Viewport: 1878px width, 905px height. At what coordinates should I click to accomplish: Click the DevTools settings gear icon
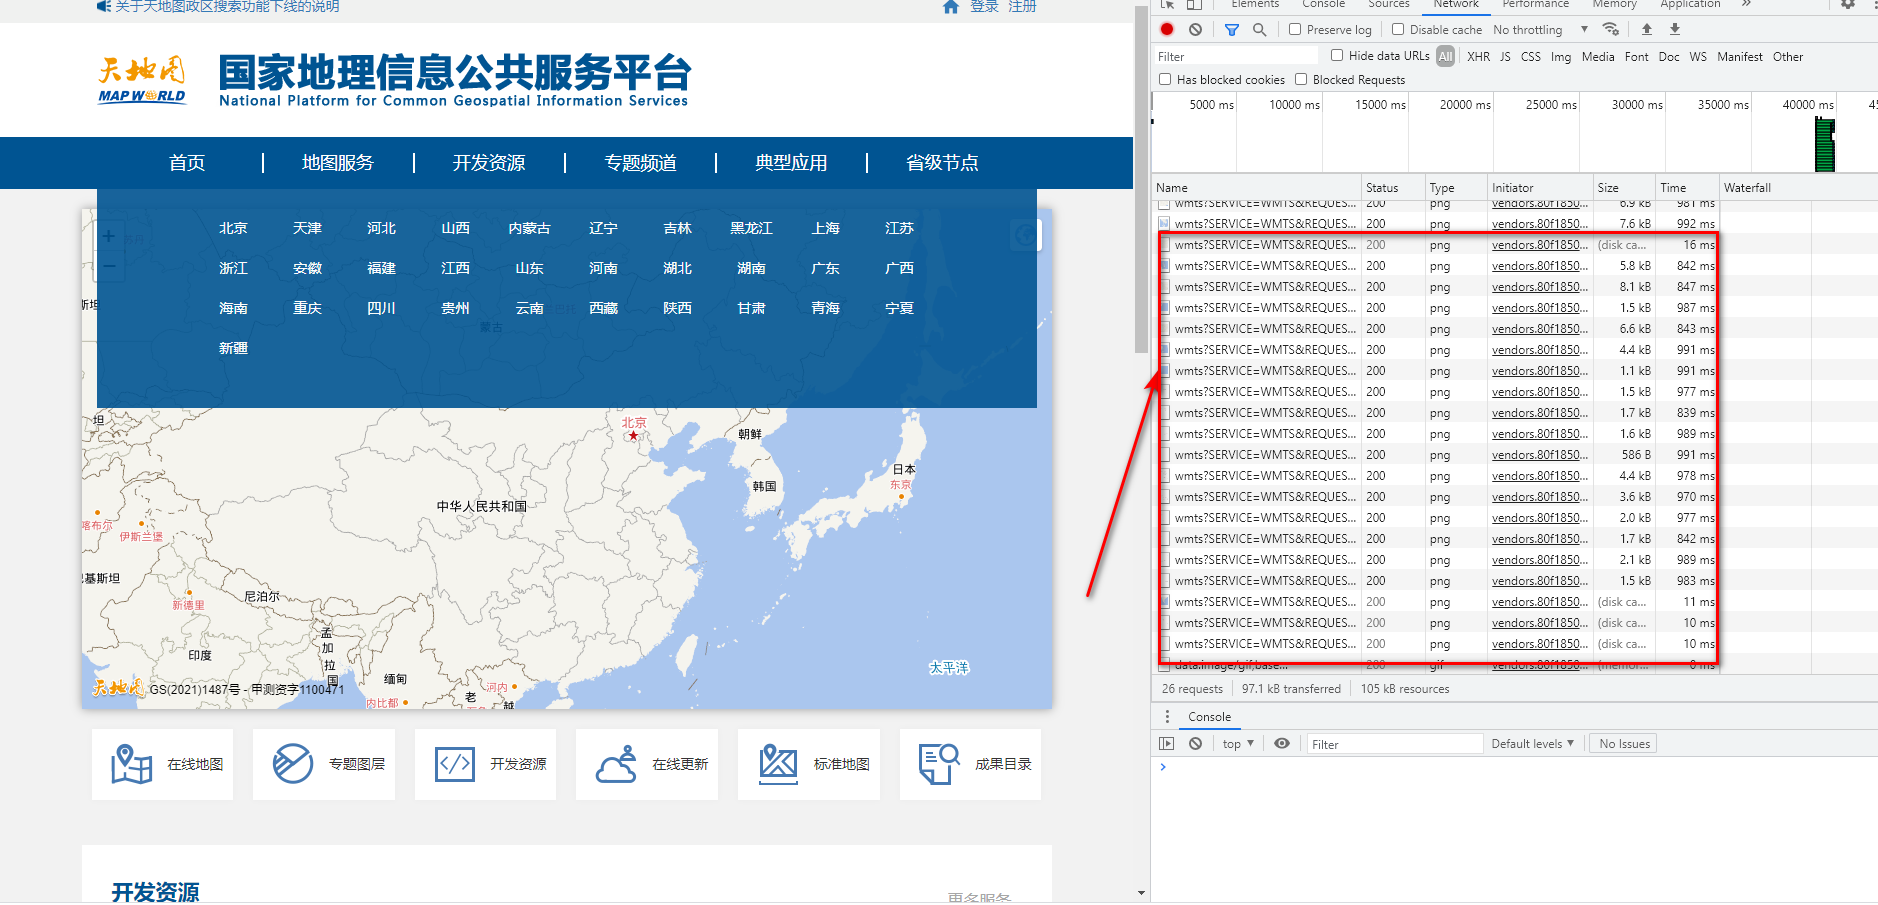[1847, 5]
